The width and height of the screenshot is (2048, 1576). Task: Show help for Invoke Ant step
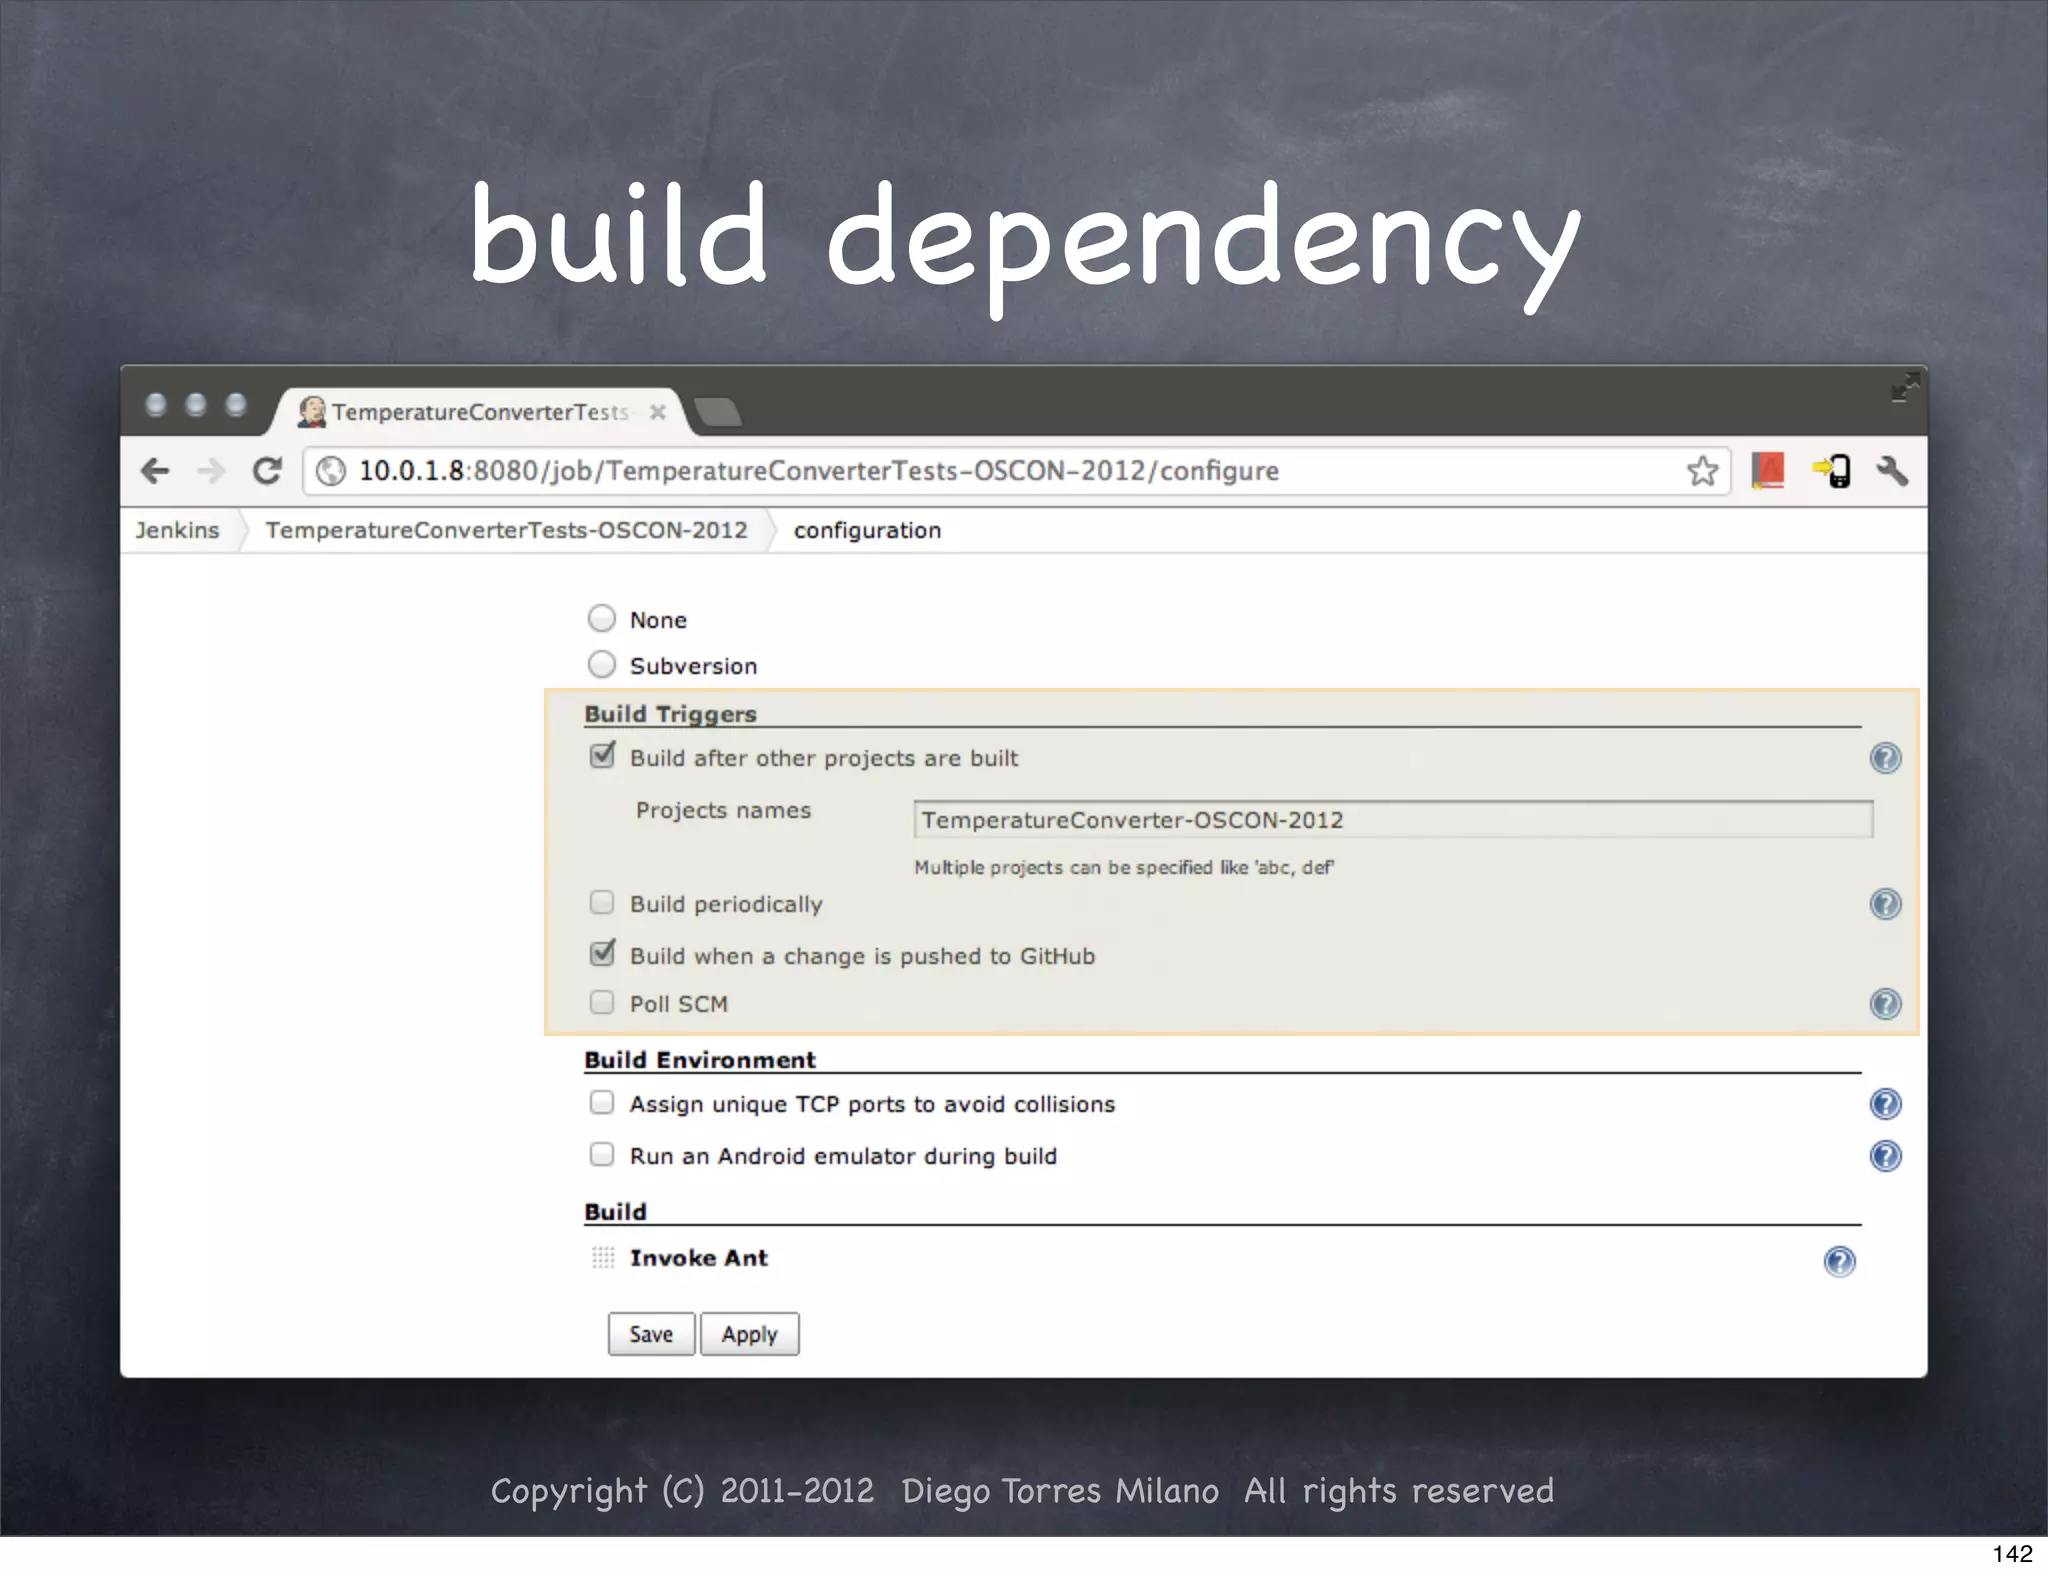(1839, 1262)
